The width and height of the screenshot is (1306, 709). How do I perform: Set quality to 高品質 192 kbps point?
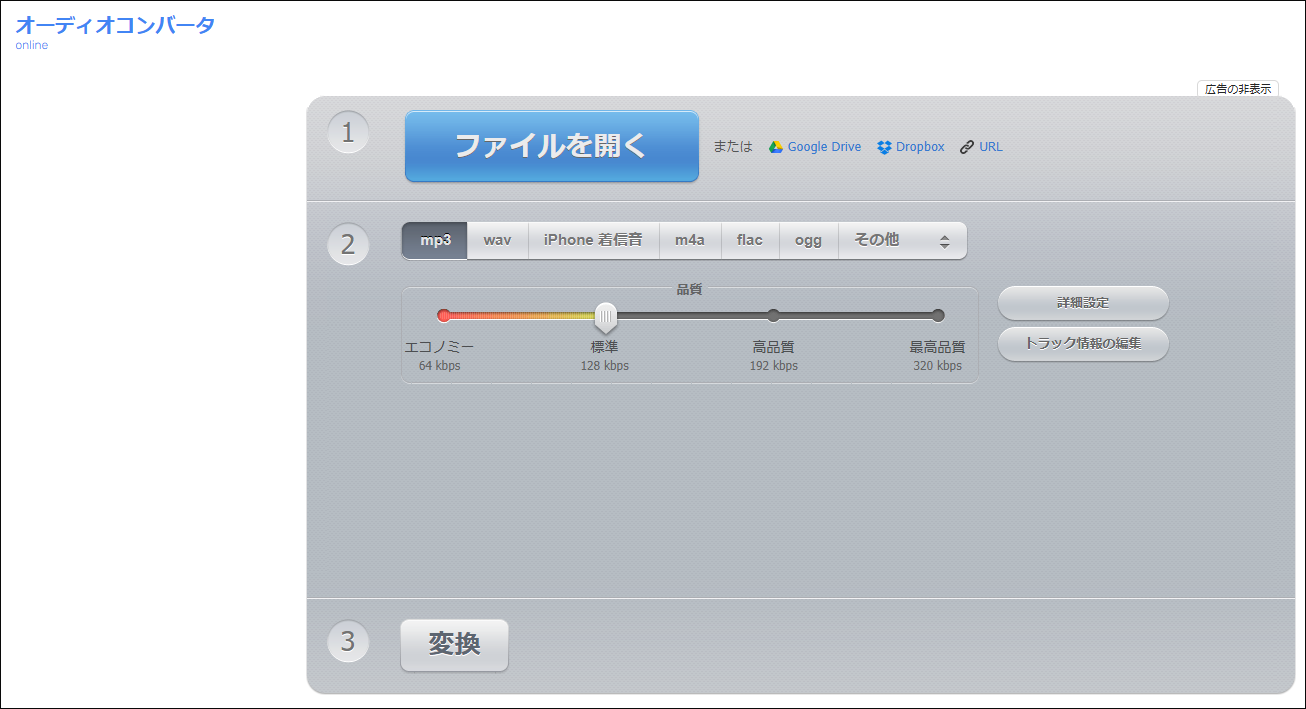773,316
